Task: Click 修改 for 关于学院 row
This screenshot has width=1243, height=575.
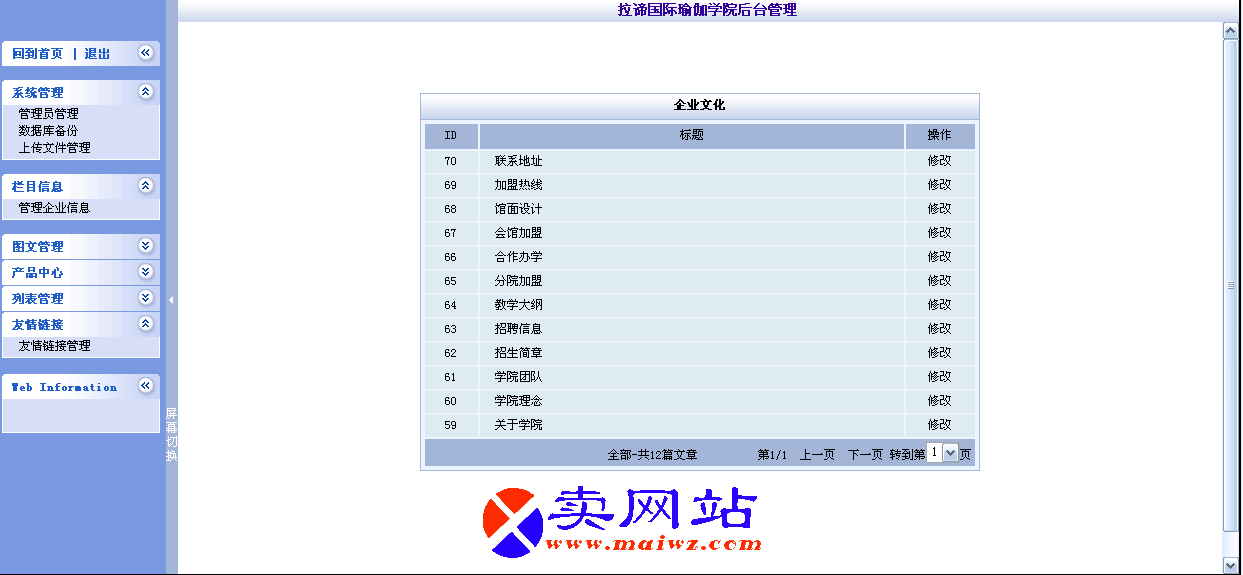Action: [x=939, y=425]
